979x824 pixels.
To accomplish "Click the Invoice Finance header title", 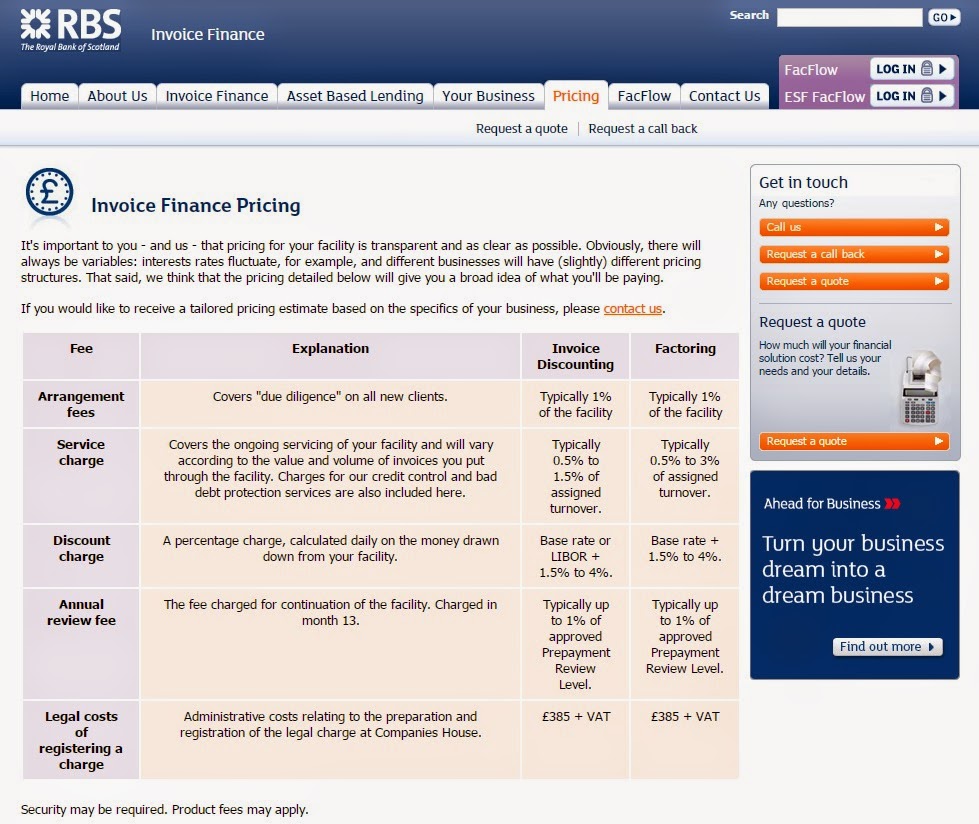I will click(207, 34).
